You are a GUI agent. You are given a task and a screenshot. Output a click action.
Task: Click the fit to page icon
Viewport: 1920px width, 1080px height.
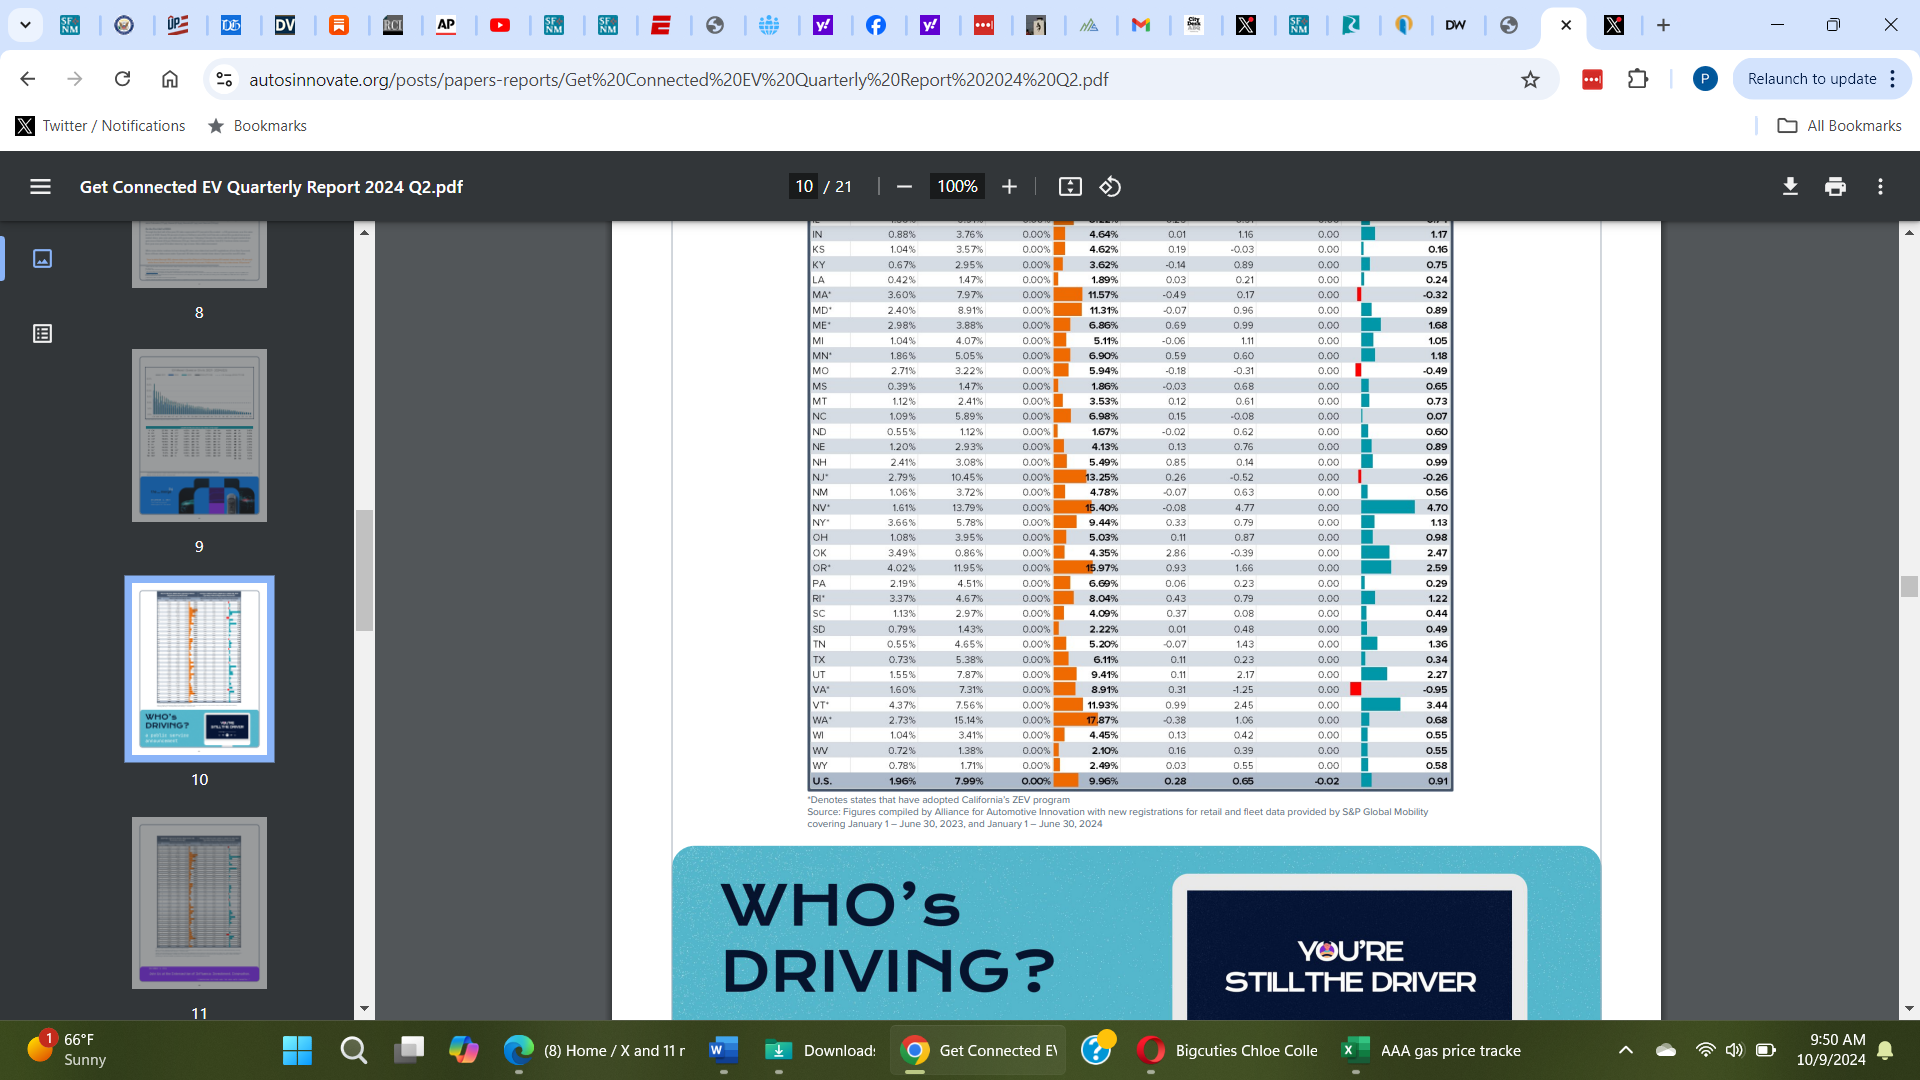(1070, 187)
